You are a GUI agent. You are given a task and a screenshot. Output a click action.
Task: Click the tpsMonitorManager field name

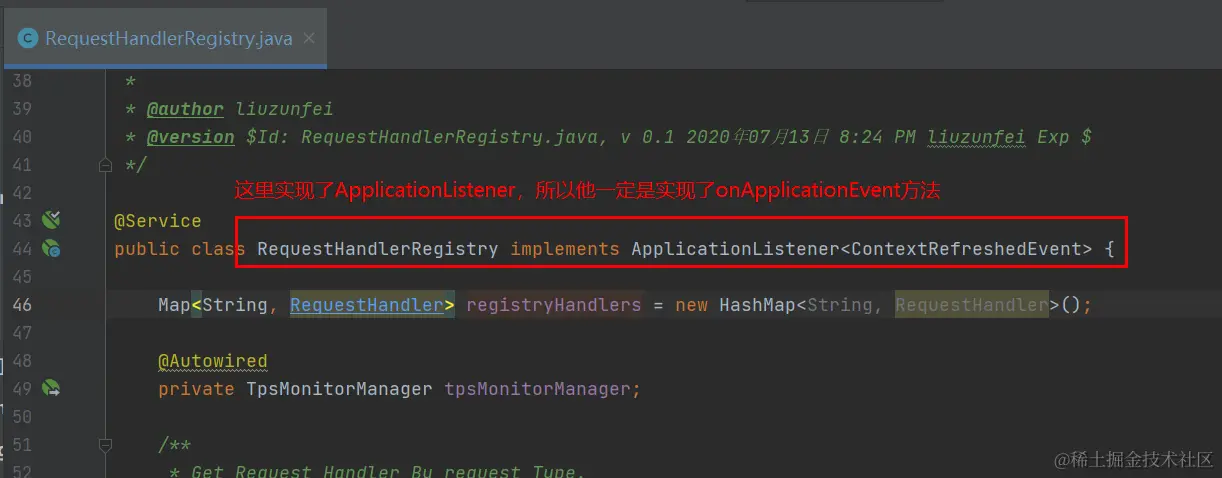click(x=538, y=389)
